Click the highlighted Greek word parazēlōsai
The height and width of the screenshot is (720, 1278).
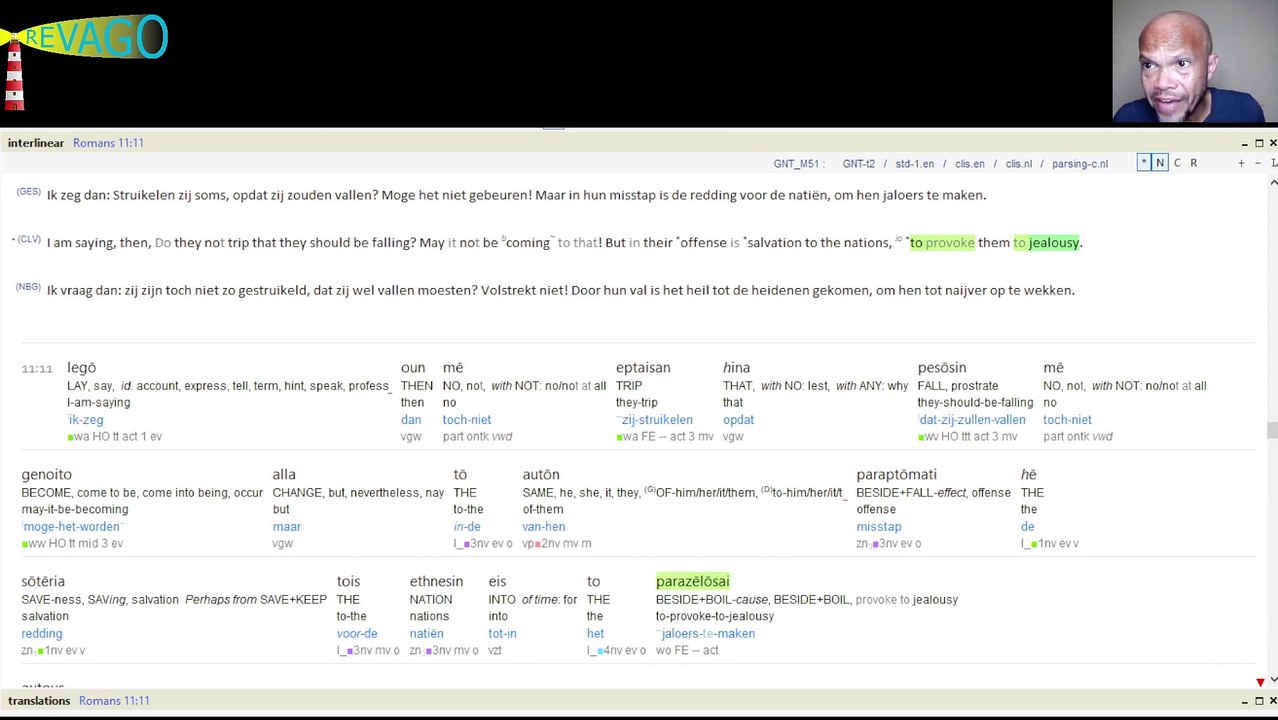692,582
